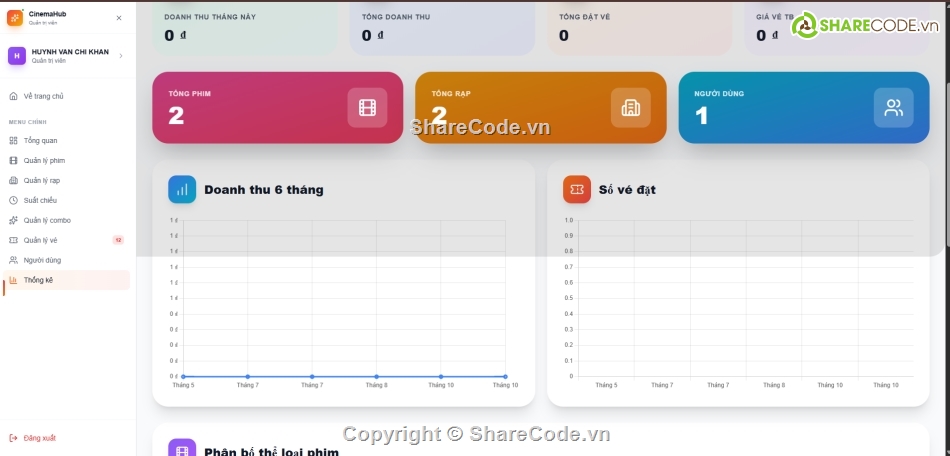Click the bar chart icon beside Doanh thu 6 tháng
The image size is (950, 456).
[x=182, y=189]
